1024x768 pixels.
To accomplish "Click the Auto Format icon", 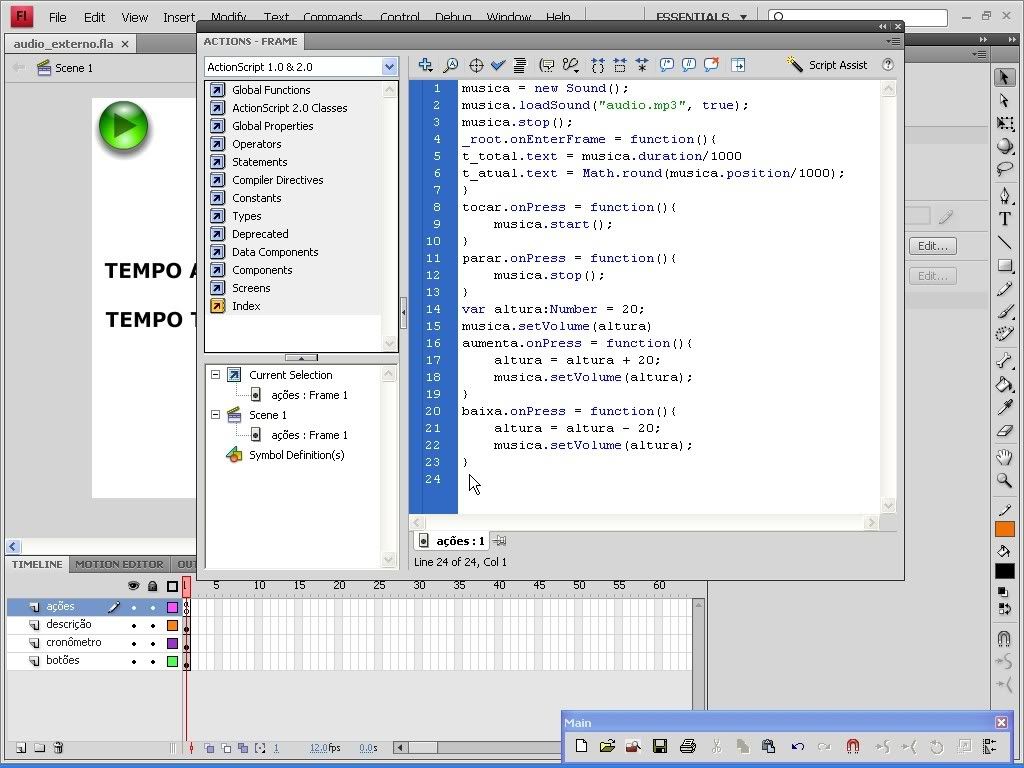I will pos(520,65).
